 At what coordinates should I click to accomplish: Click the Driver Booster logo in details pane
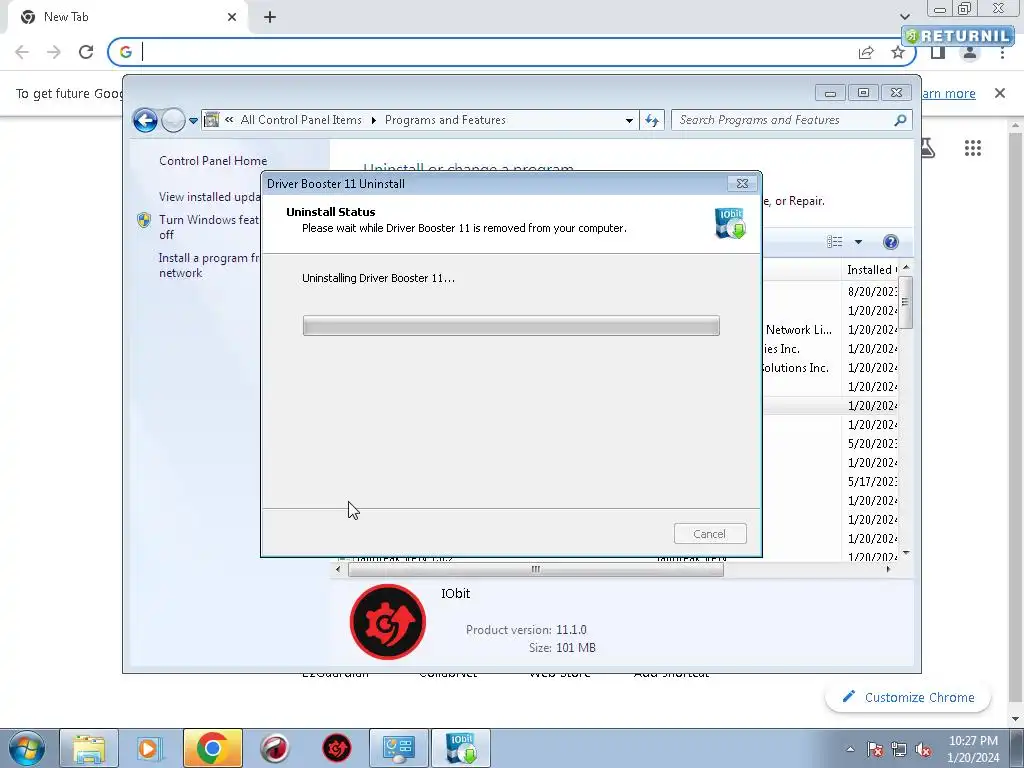388,622
